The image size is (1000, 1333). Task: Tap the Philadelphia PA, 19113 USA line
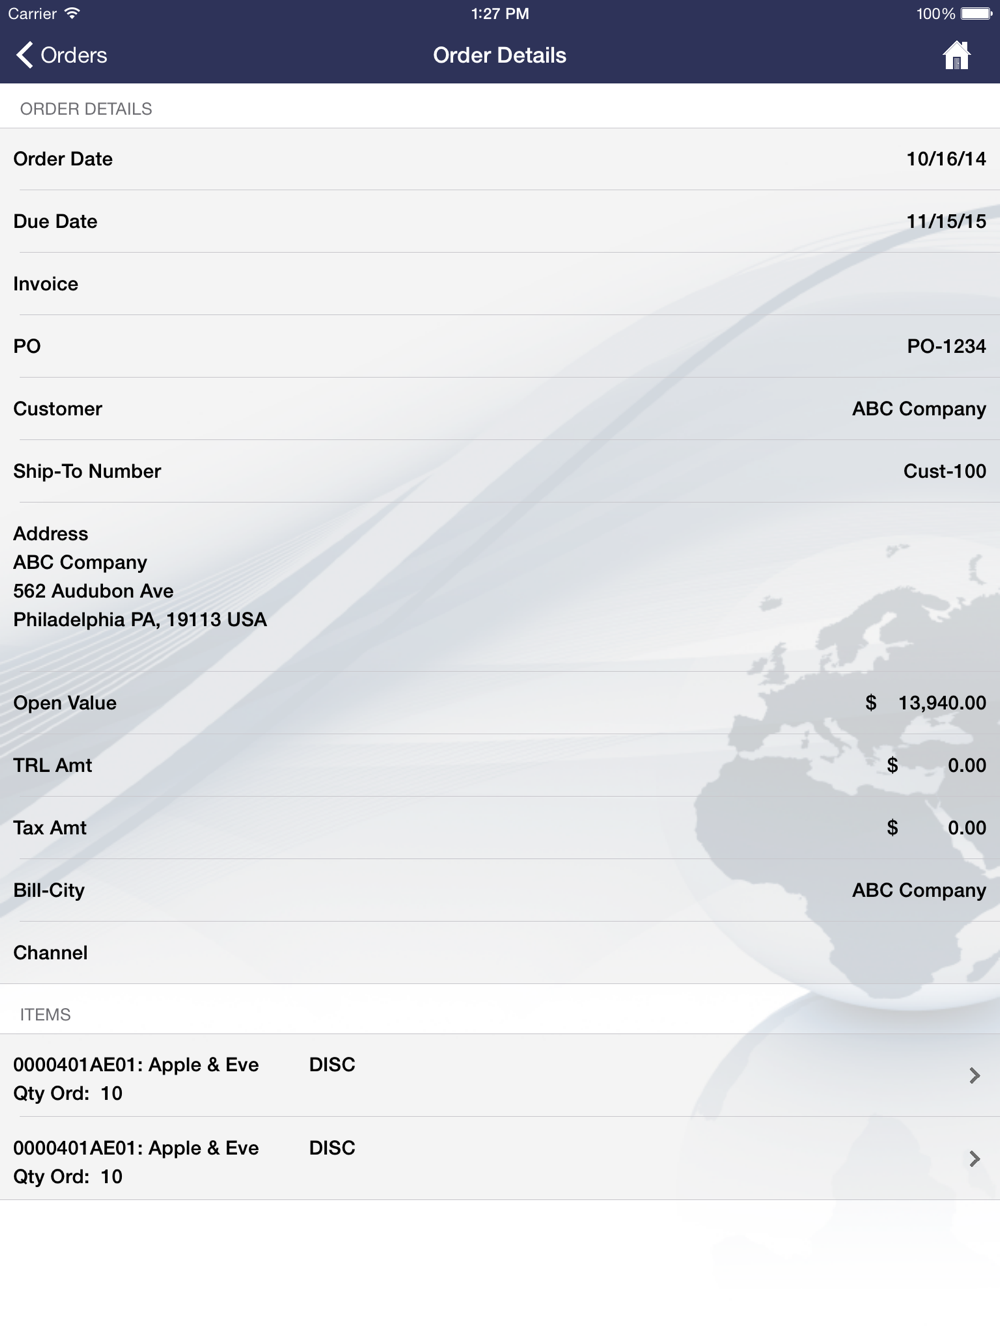coord(140,620)
